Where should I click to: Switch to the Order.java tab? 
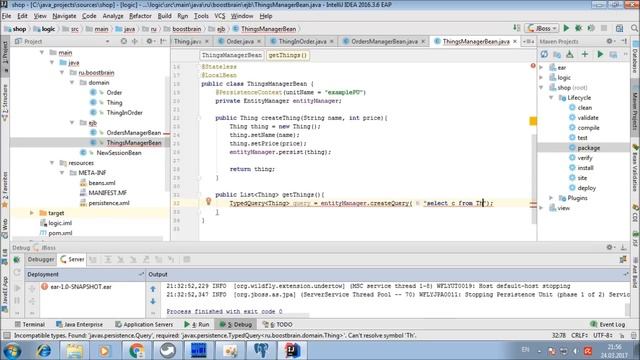tap(240, 41)
